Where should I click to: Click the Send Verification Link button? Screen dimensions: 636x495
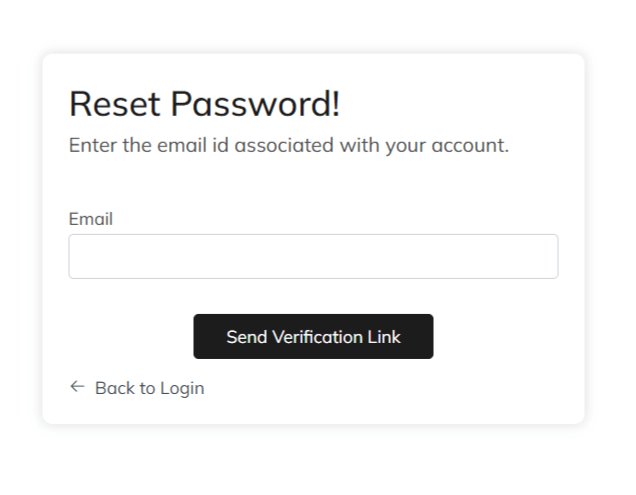313,337
